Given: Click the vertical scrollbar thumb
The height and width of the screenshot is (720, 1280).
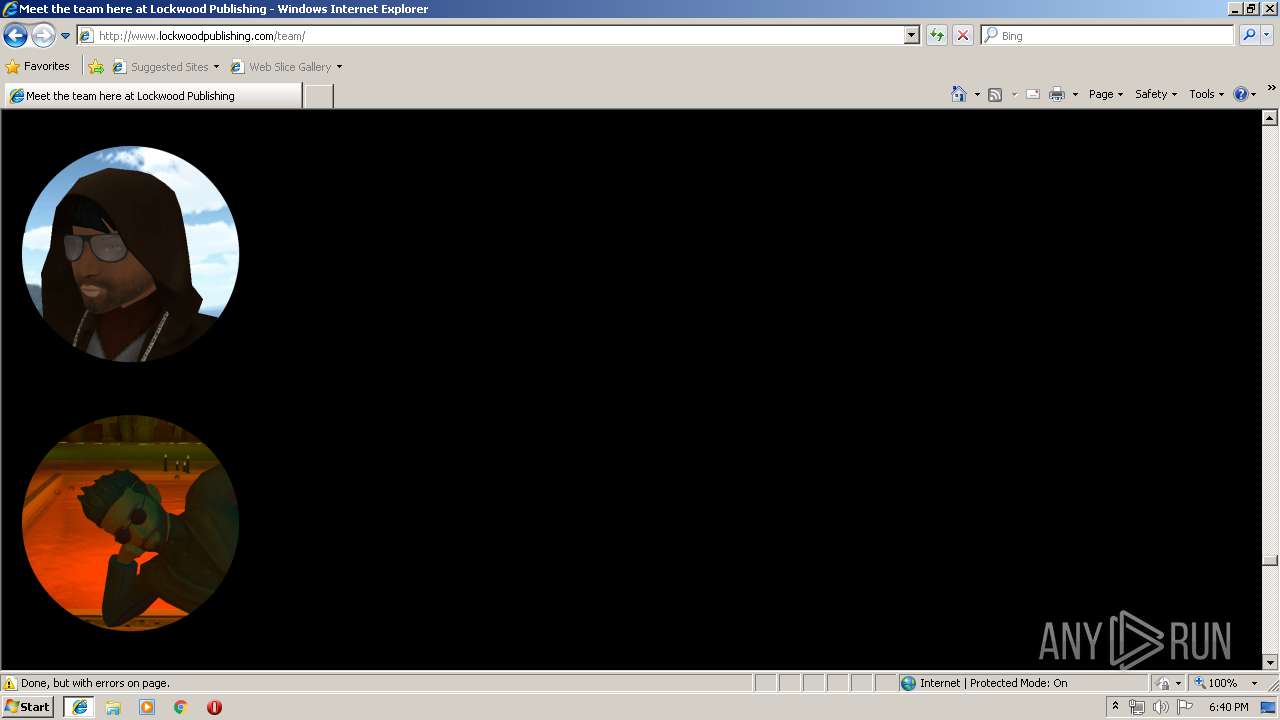Looking at the screenshot, I should tap(1270, 560).
